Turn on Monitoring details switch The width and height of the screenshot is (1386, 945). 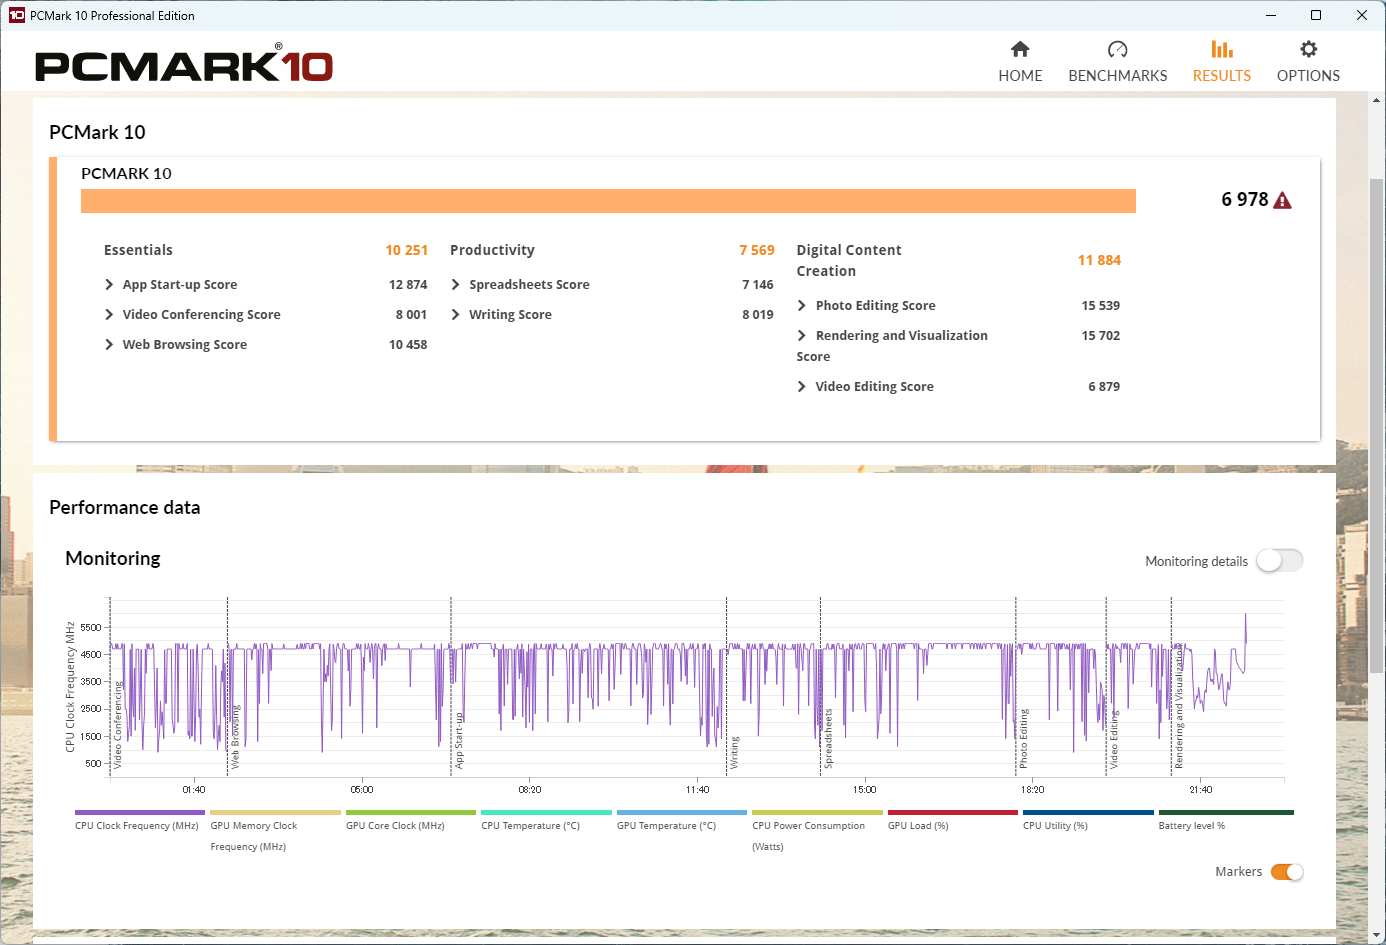(1279, 561)
